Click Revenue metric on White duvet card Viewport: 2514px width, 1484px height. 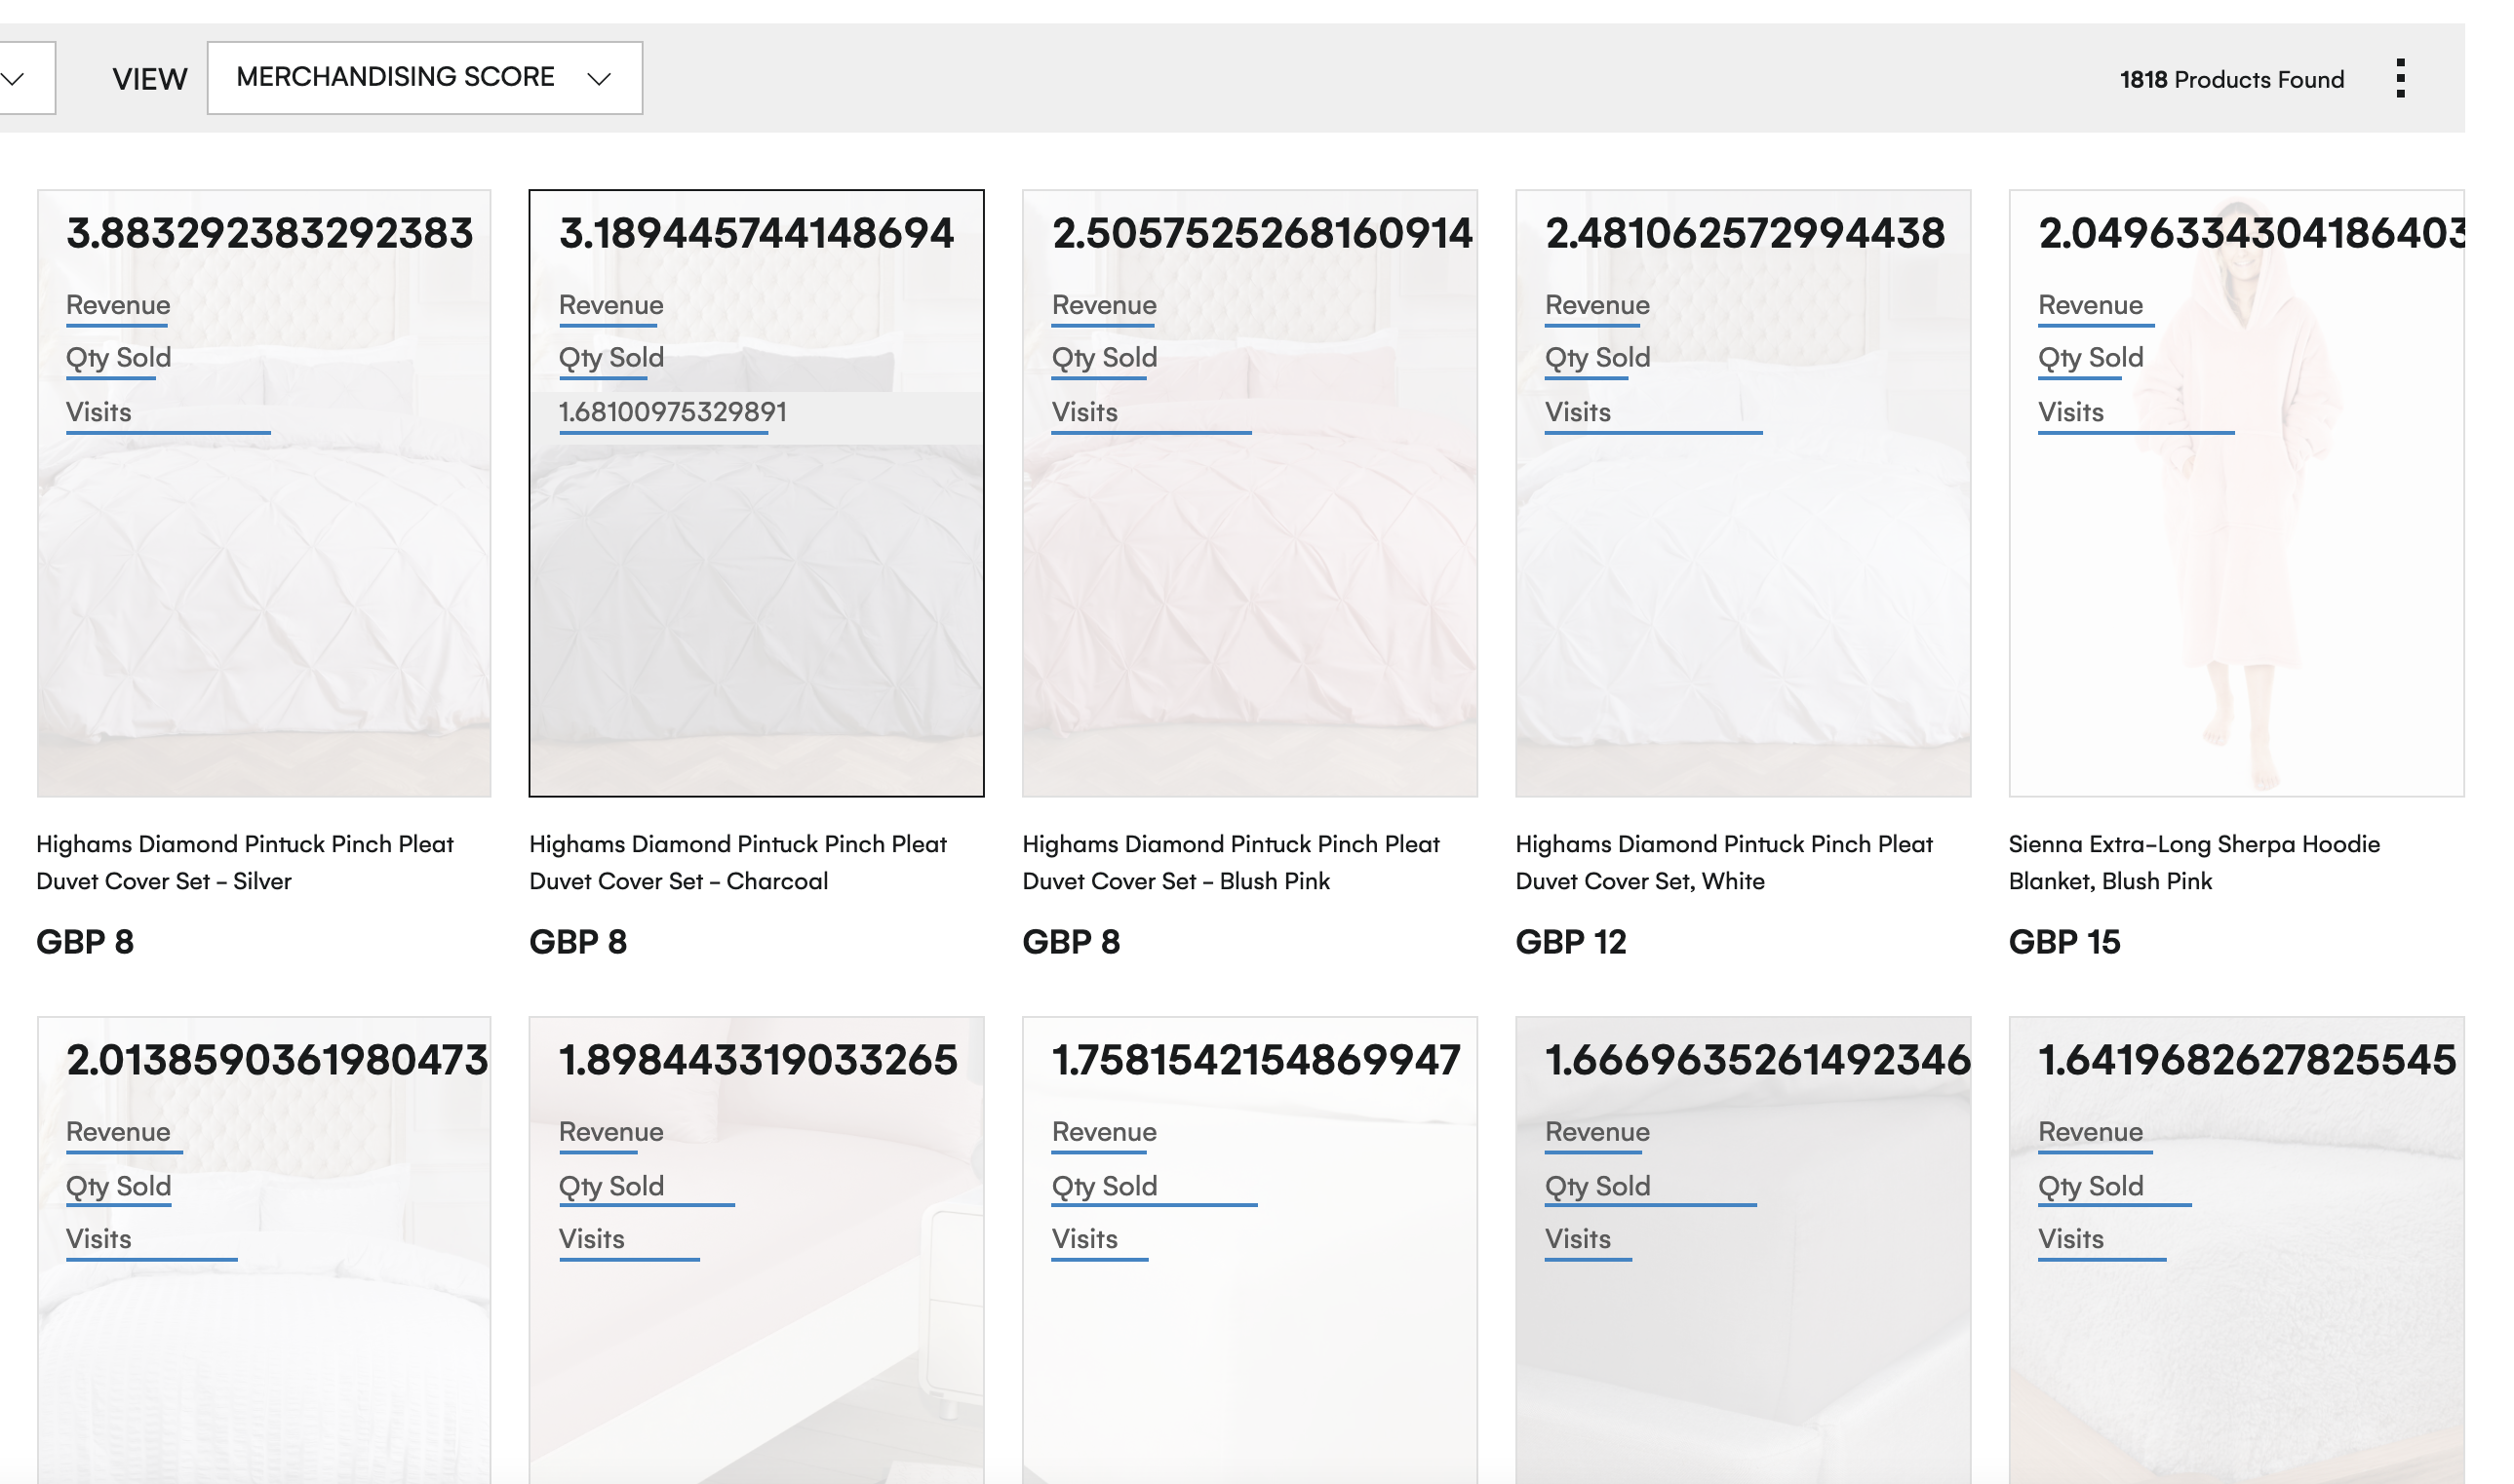click(1597, 305)
